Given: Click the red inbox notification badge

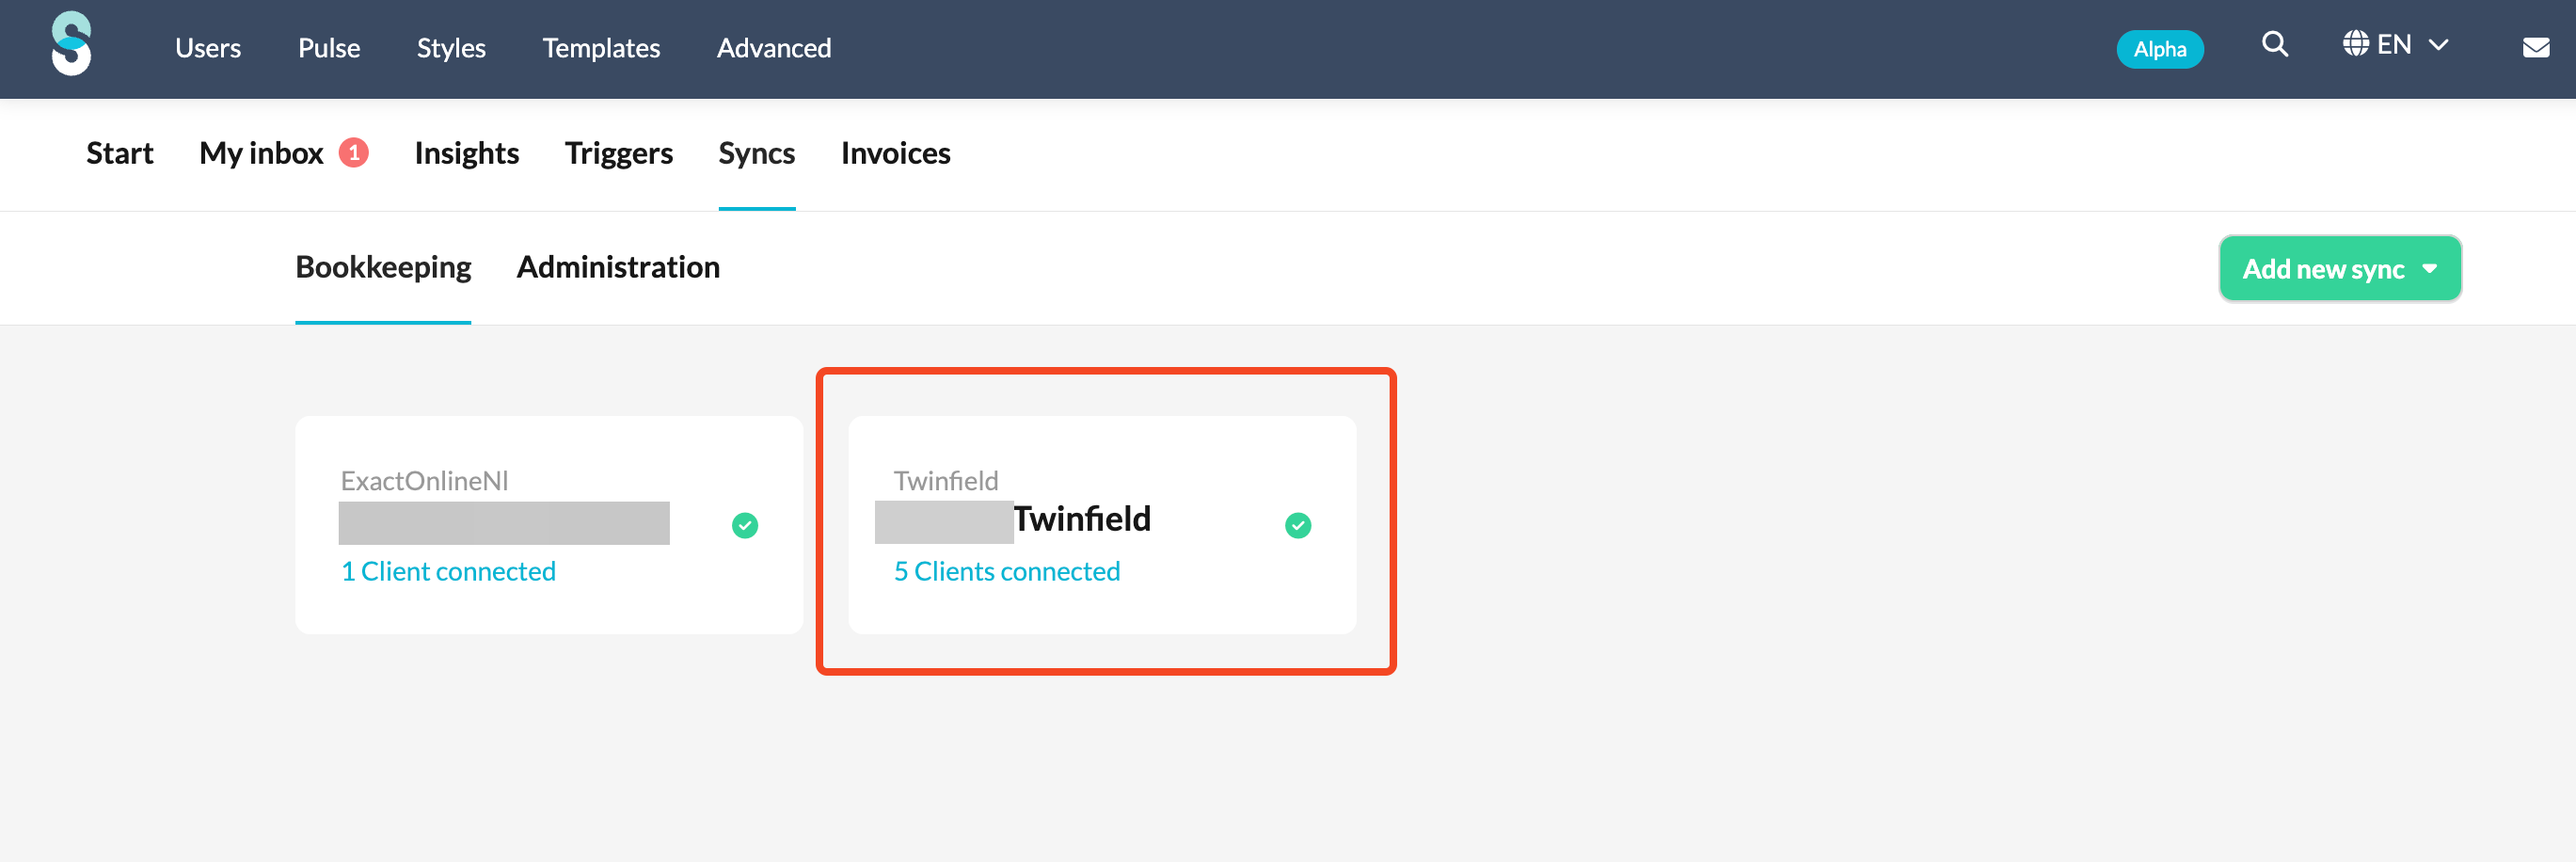Looking at the screenshot, I should [x=353, y=152].
